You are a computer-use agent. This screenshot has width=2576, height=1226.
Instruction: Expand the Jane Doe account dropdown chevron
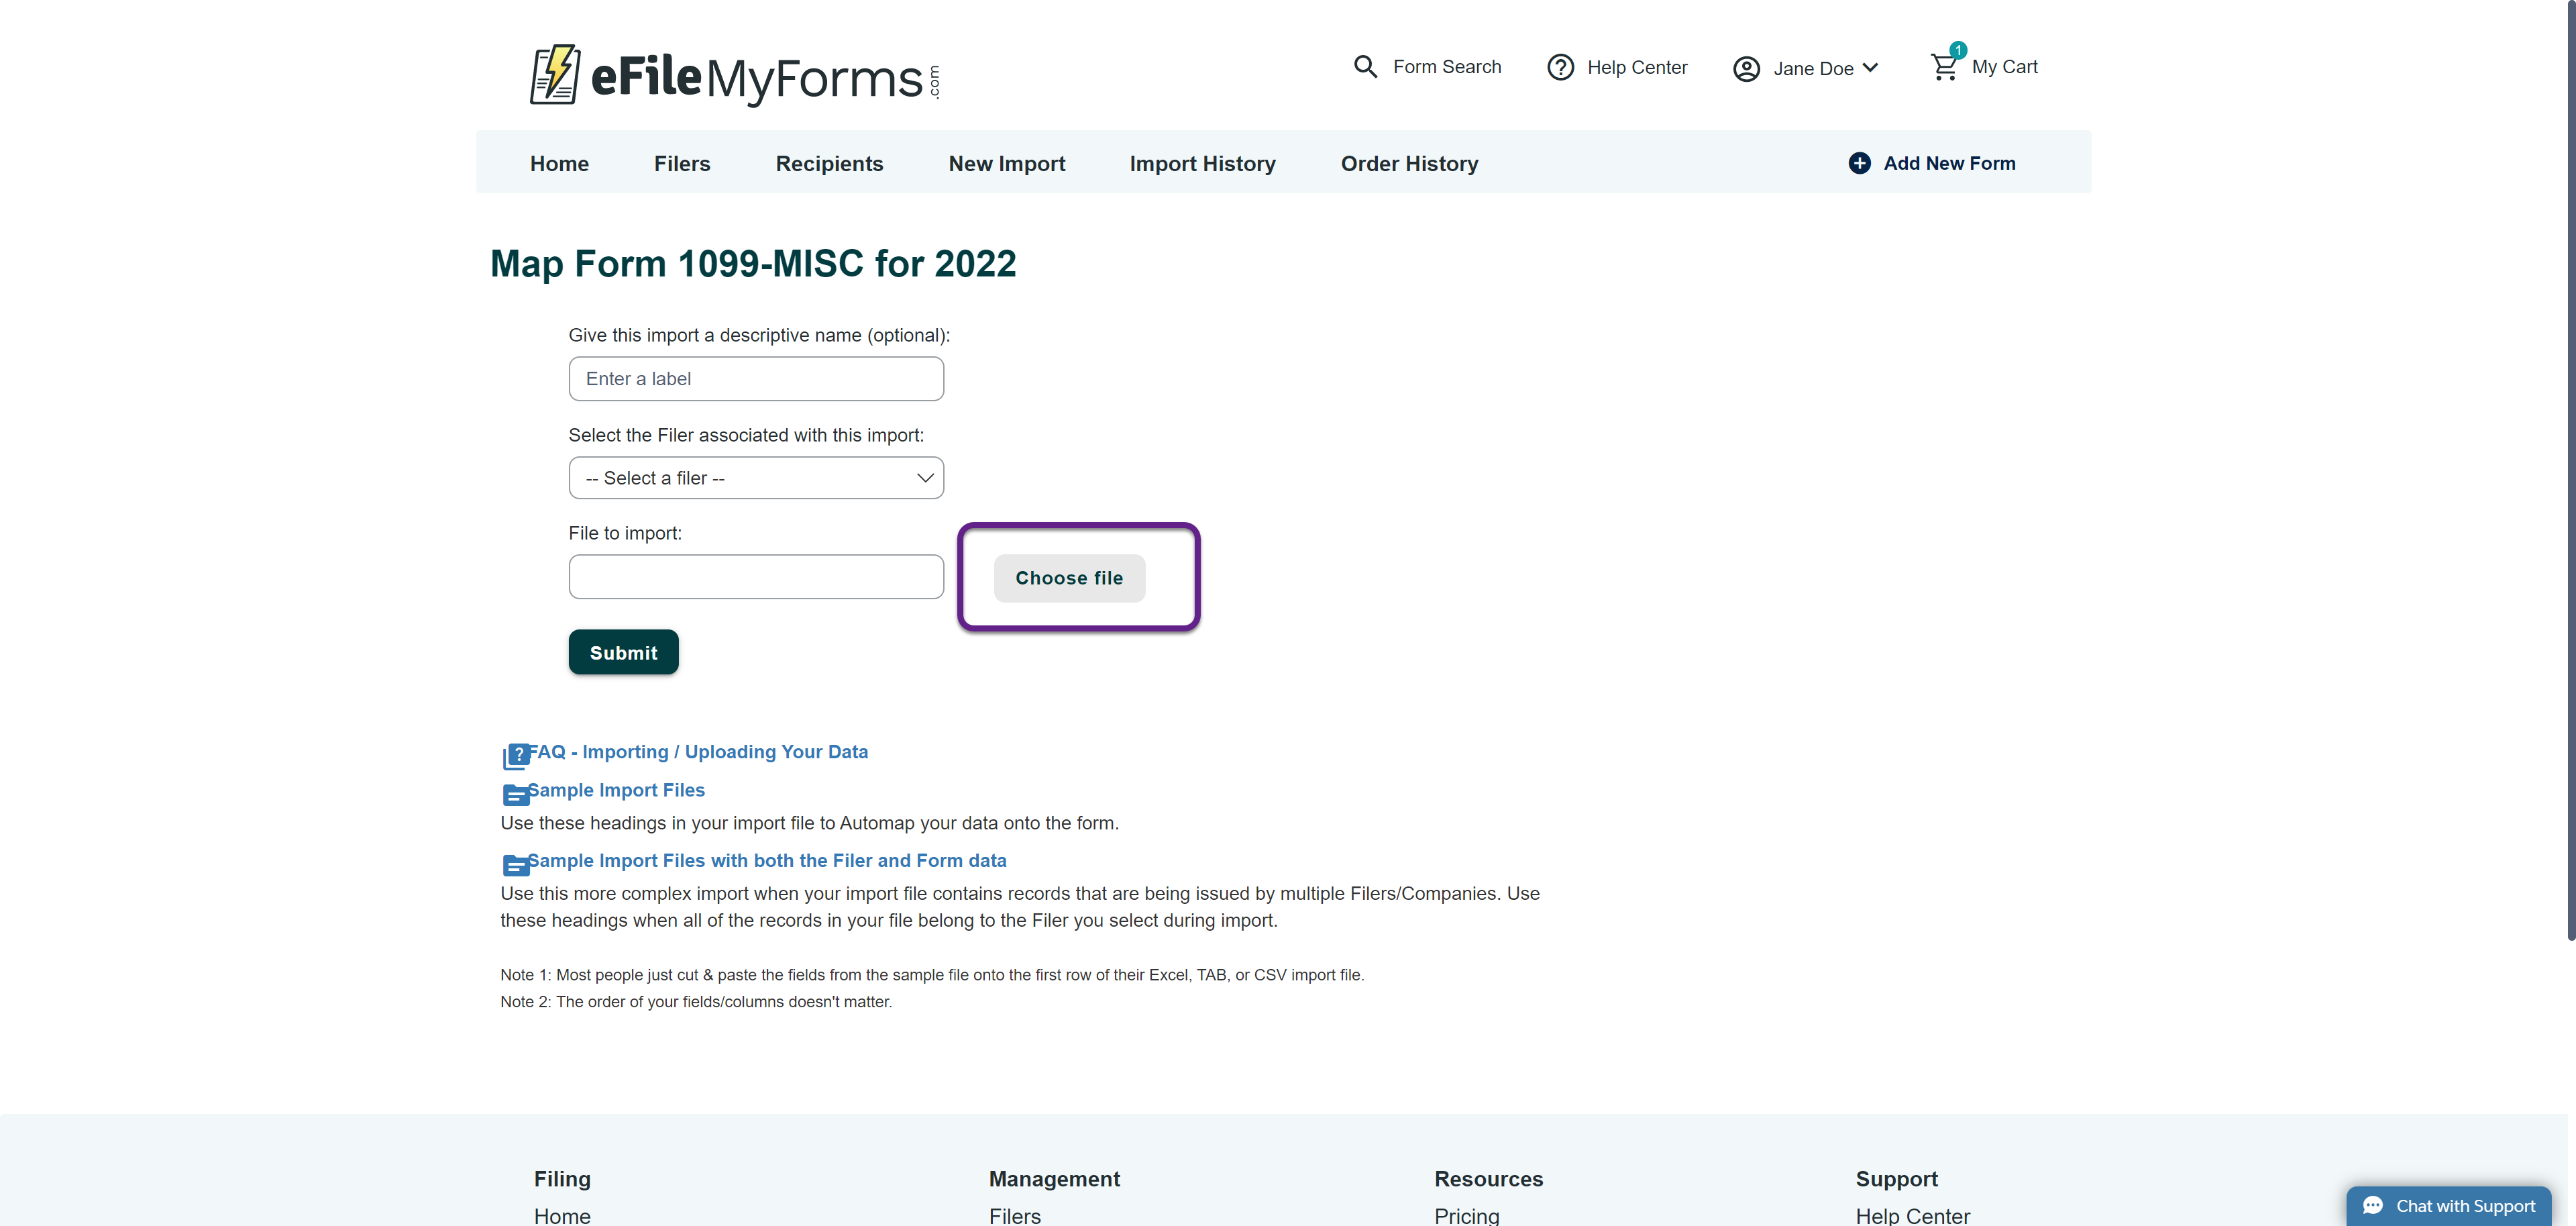pyautogui.click(x=1870, y=68)
